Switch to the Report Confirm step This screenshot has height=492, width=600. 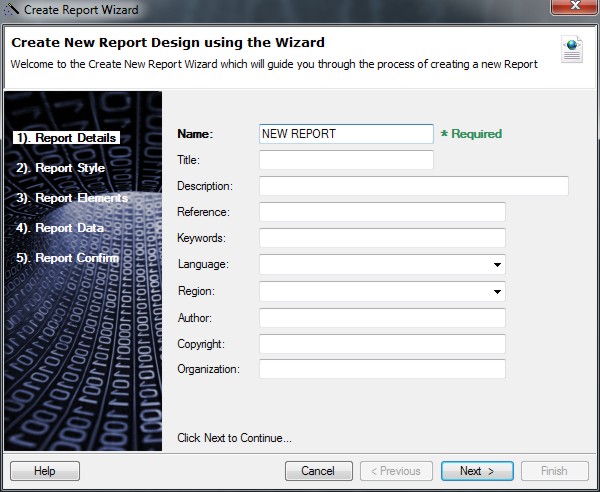coord(67,258)
